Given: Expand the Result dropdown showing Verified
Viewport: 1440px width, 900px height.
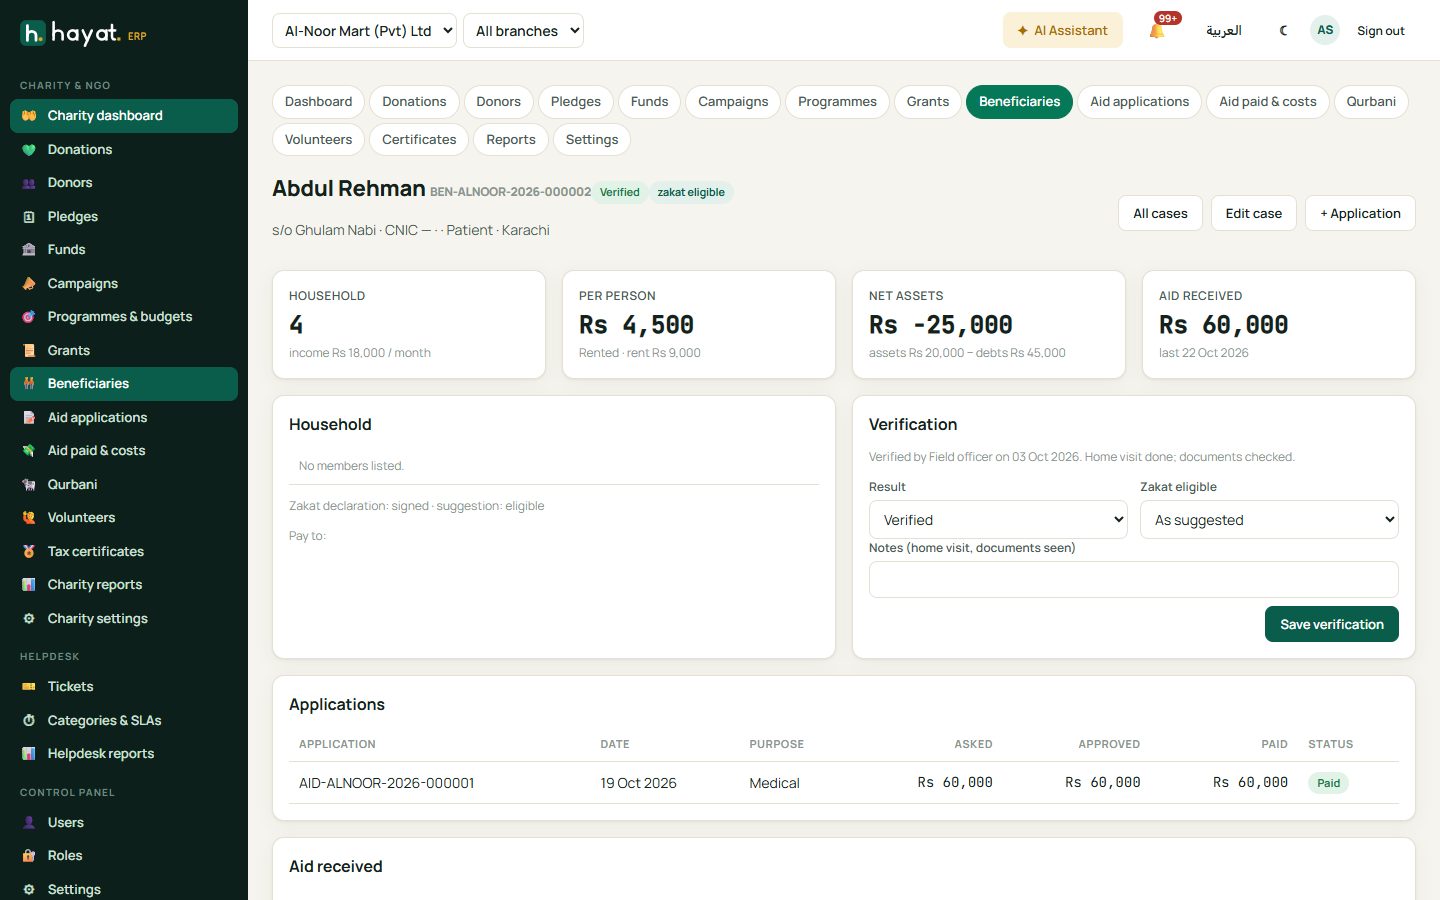Looking at the screenshot, I should pyautogui.click(x=998, y=520).
